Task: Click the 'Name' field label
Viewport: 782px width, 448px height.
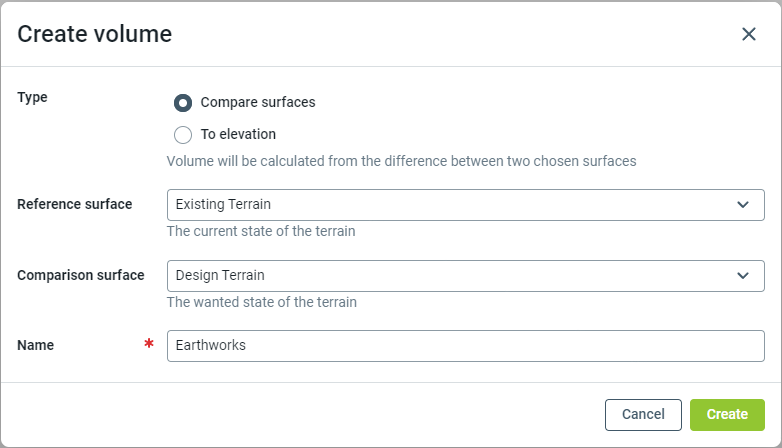Action: pyautogui.click(x=36, y=345)
